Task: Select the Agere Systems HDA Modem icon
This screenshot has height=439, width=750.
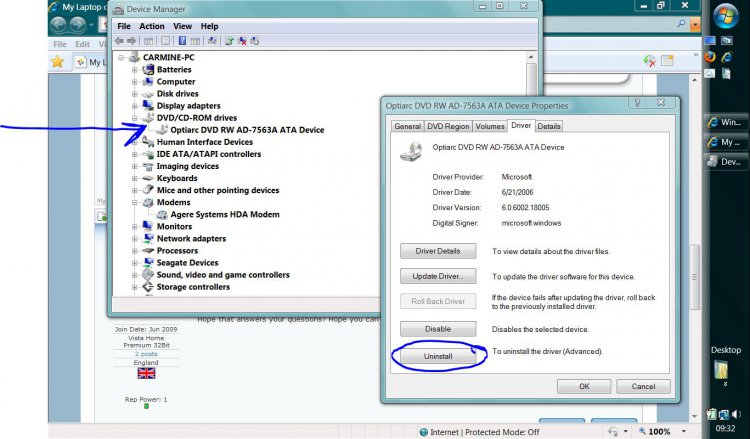Action: pos(162,214)
